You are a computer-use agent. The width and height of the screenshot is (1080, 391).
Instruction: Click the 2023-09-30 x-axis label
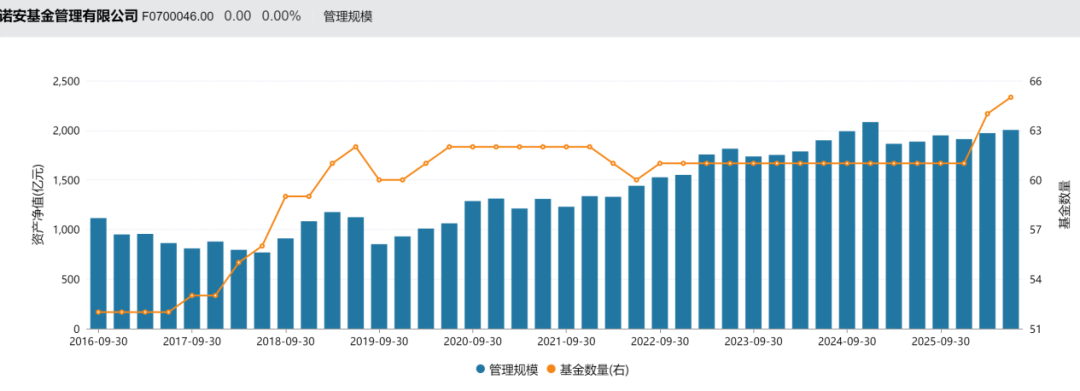(x=753, y=341)
